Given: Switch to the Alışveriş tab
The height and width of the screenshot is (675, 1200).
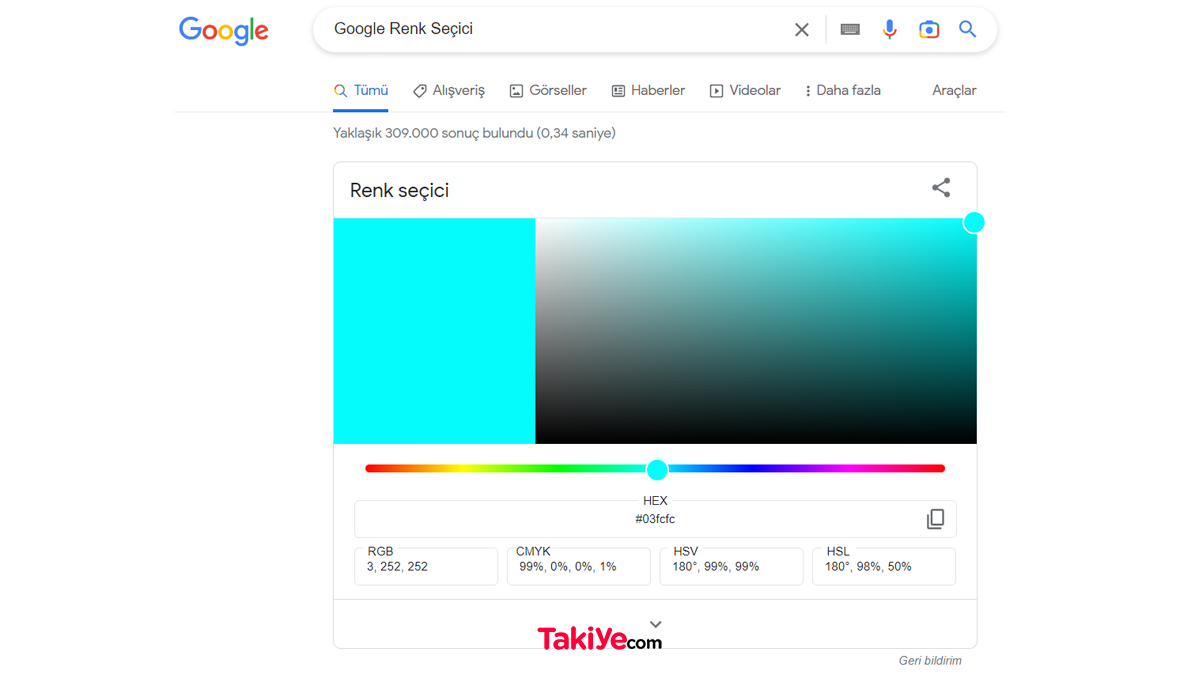Looking at the screenshot, I should (x=449, y=90).
